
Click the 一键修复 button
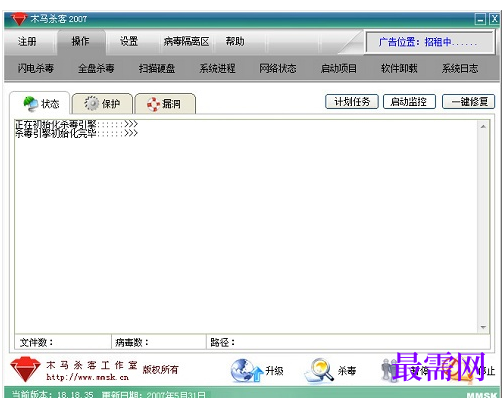[x=468, y=102]
